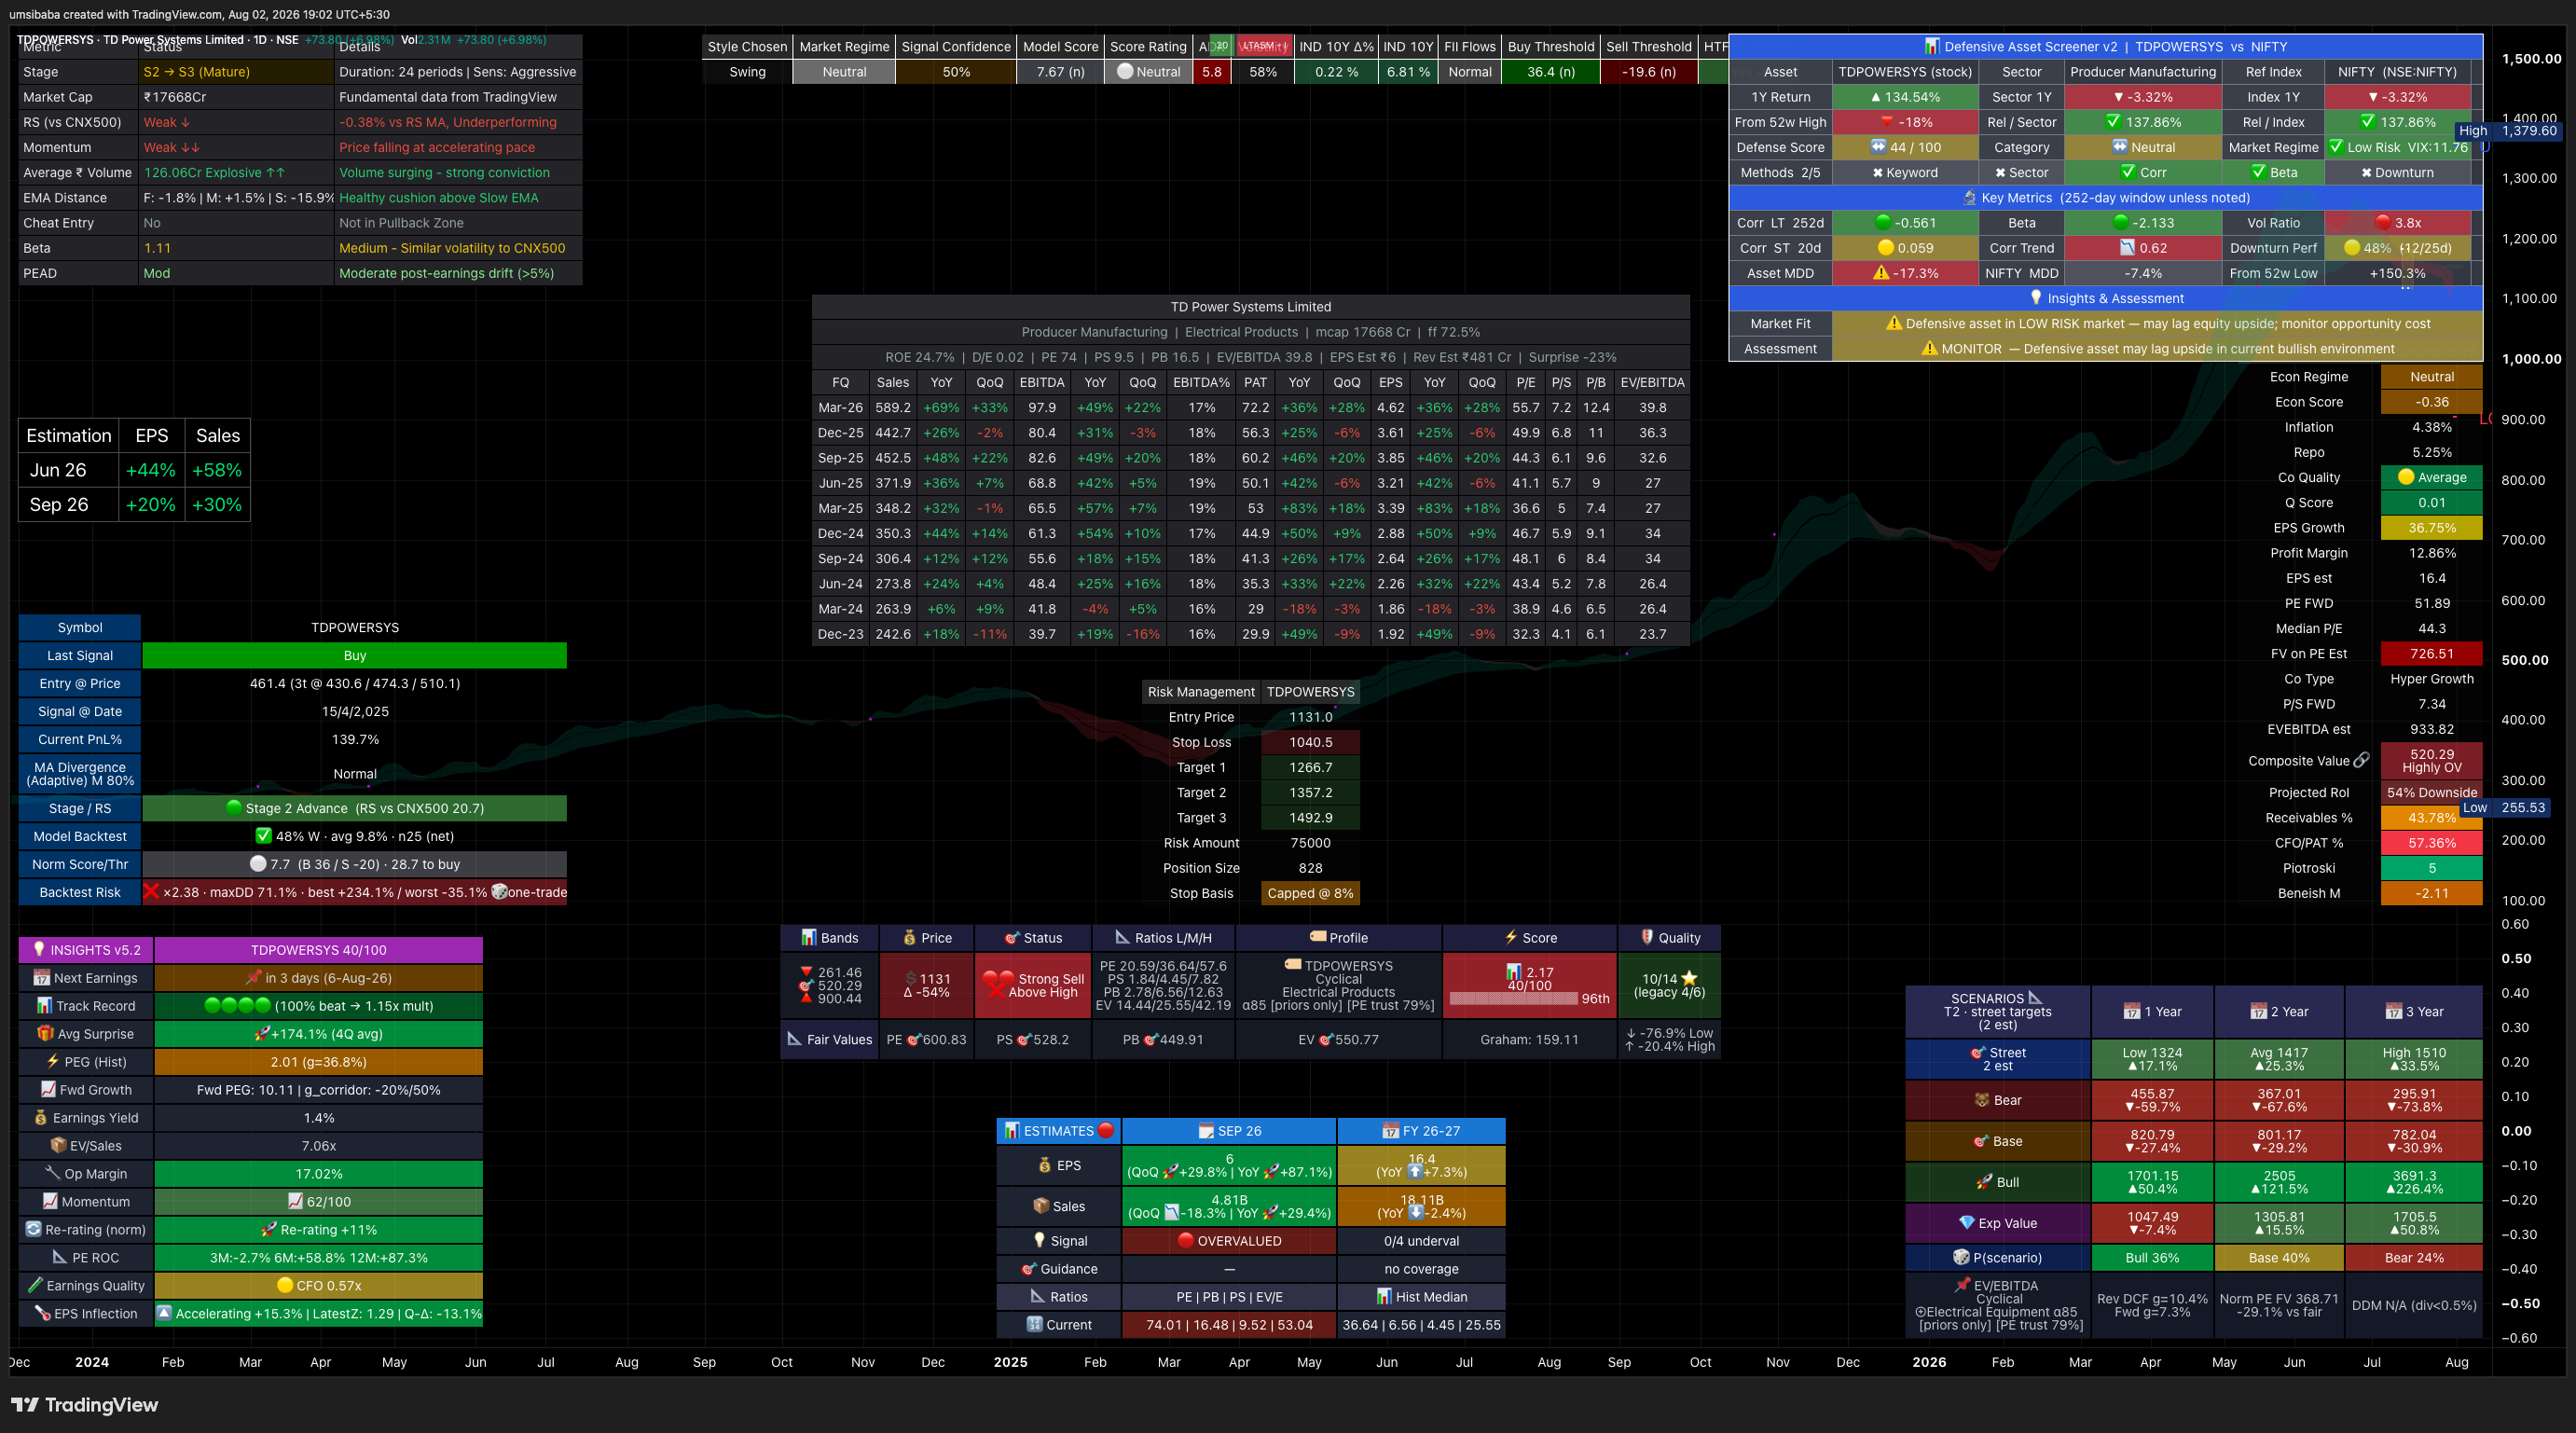Click the chart icon beside ESTIMATES
The width and height of the screenshot is (2576, 1433).
pos(1012,1131)
